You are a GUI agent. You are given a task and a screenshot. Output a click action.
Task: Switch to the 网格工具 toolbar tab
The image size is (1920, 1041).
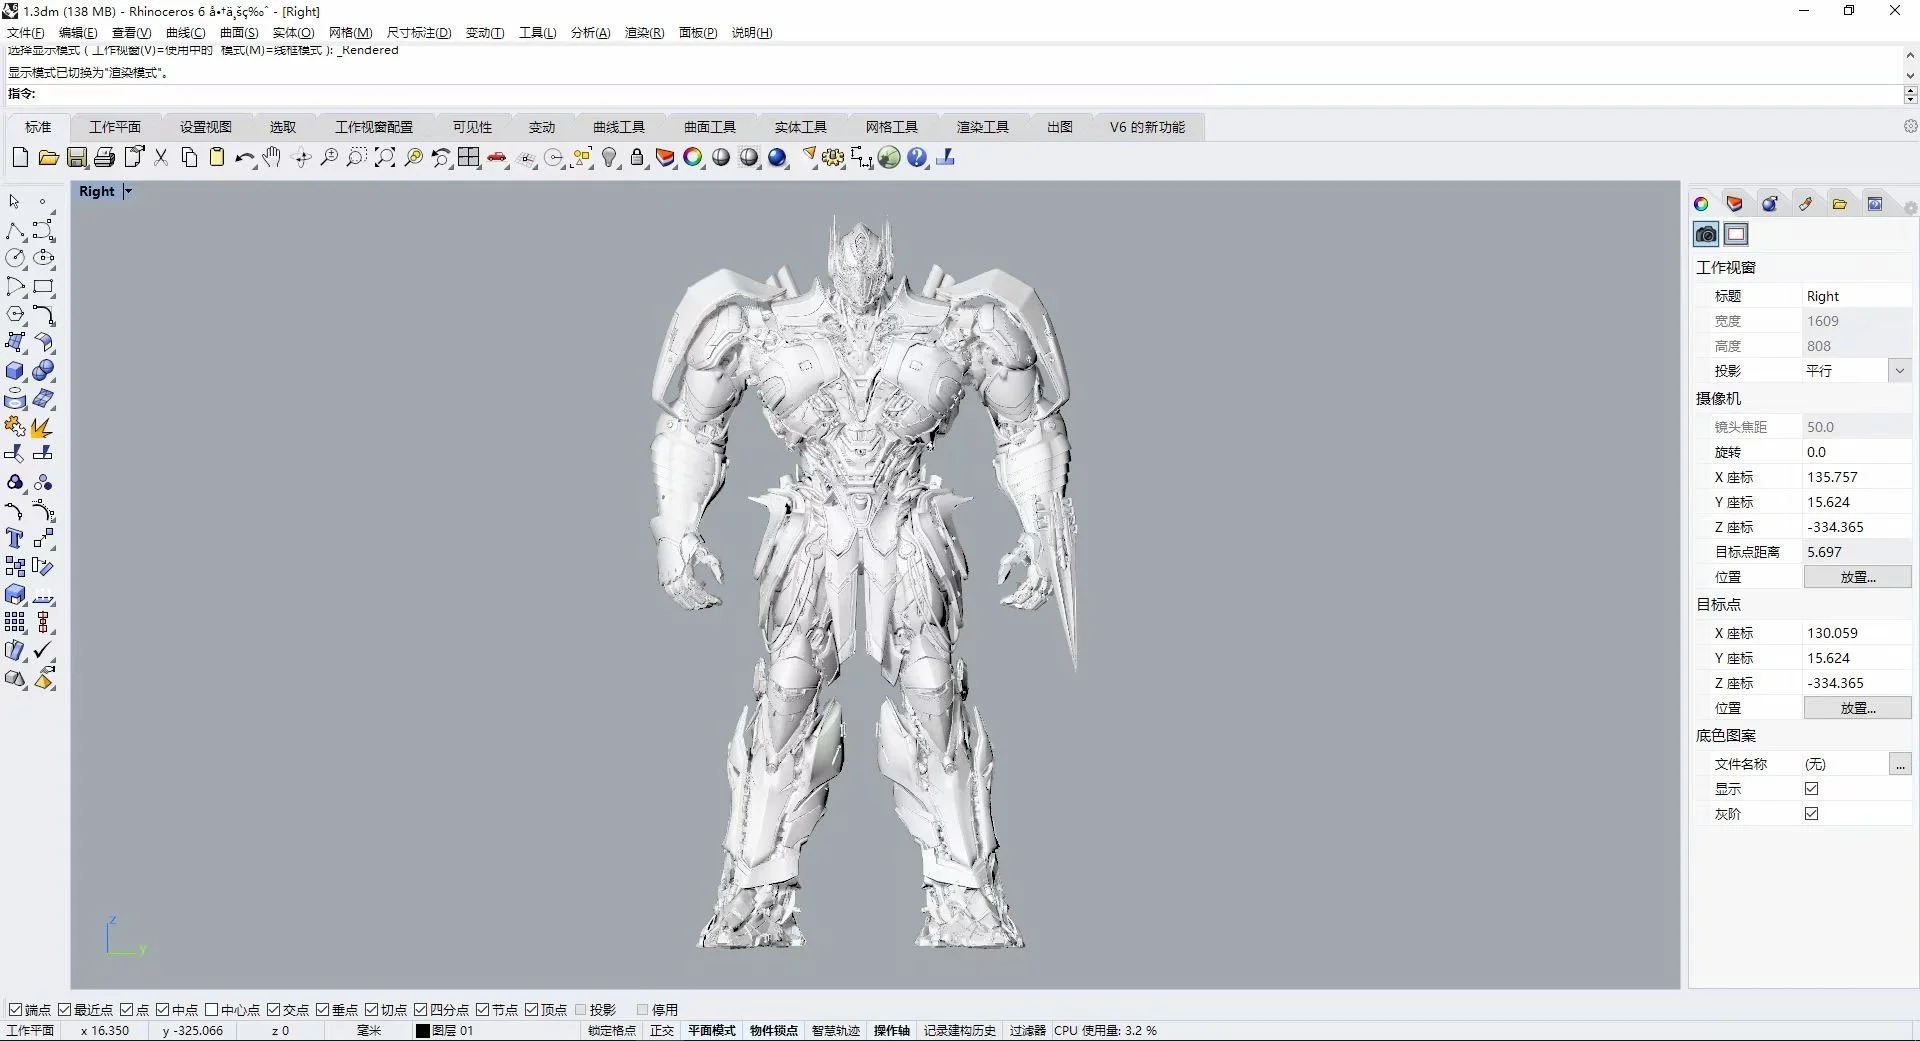coord(892,127)
